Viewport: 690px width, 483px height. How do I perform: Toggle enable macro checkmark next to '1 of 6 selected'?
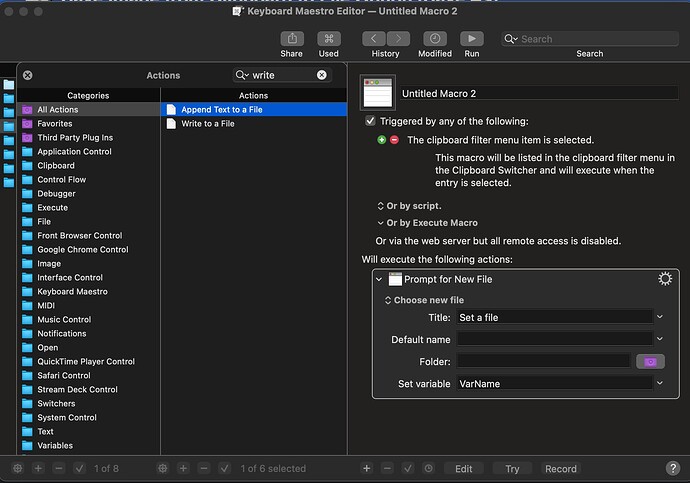pyautogui.click(x=224, y=468)
